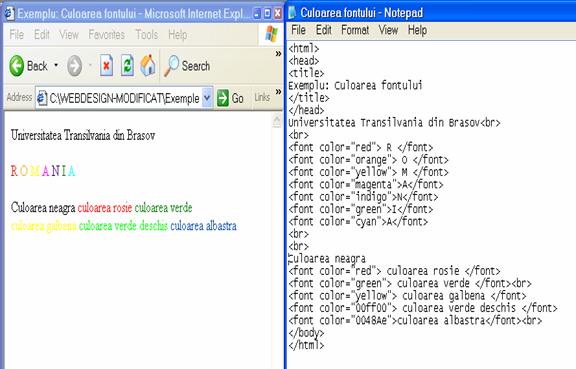The width and height of the screenshot is (576, 369).
Task: Refresh the page with the green arrows icon
Action: (127, 65)
